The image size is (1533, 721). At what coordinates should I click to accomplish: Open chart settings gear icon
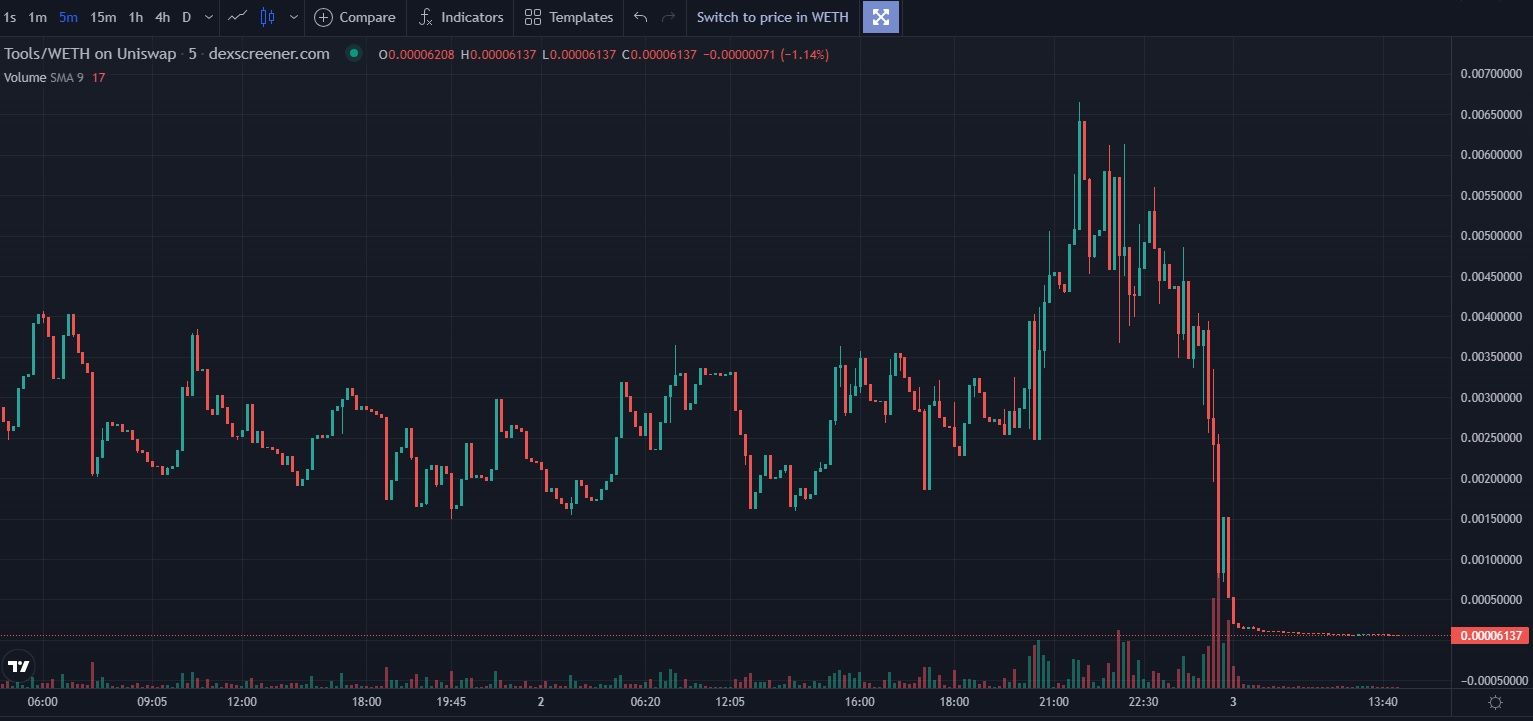click(1495, 702)
